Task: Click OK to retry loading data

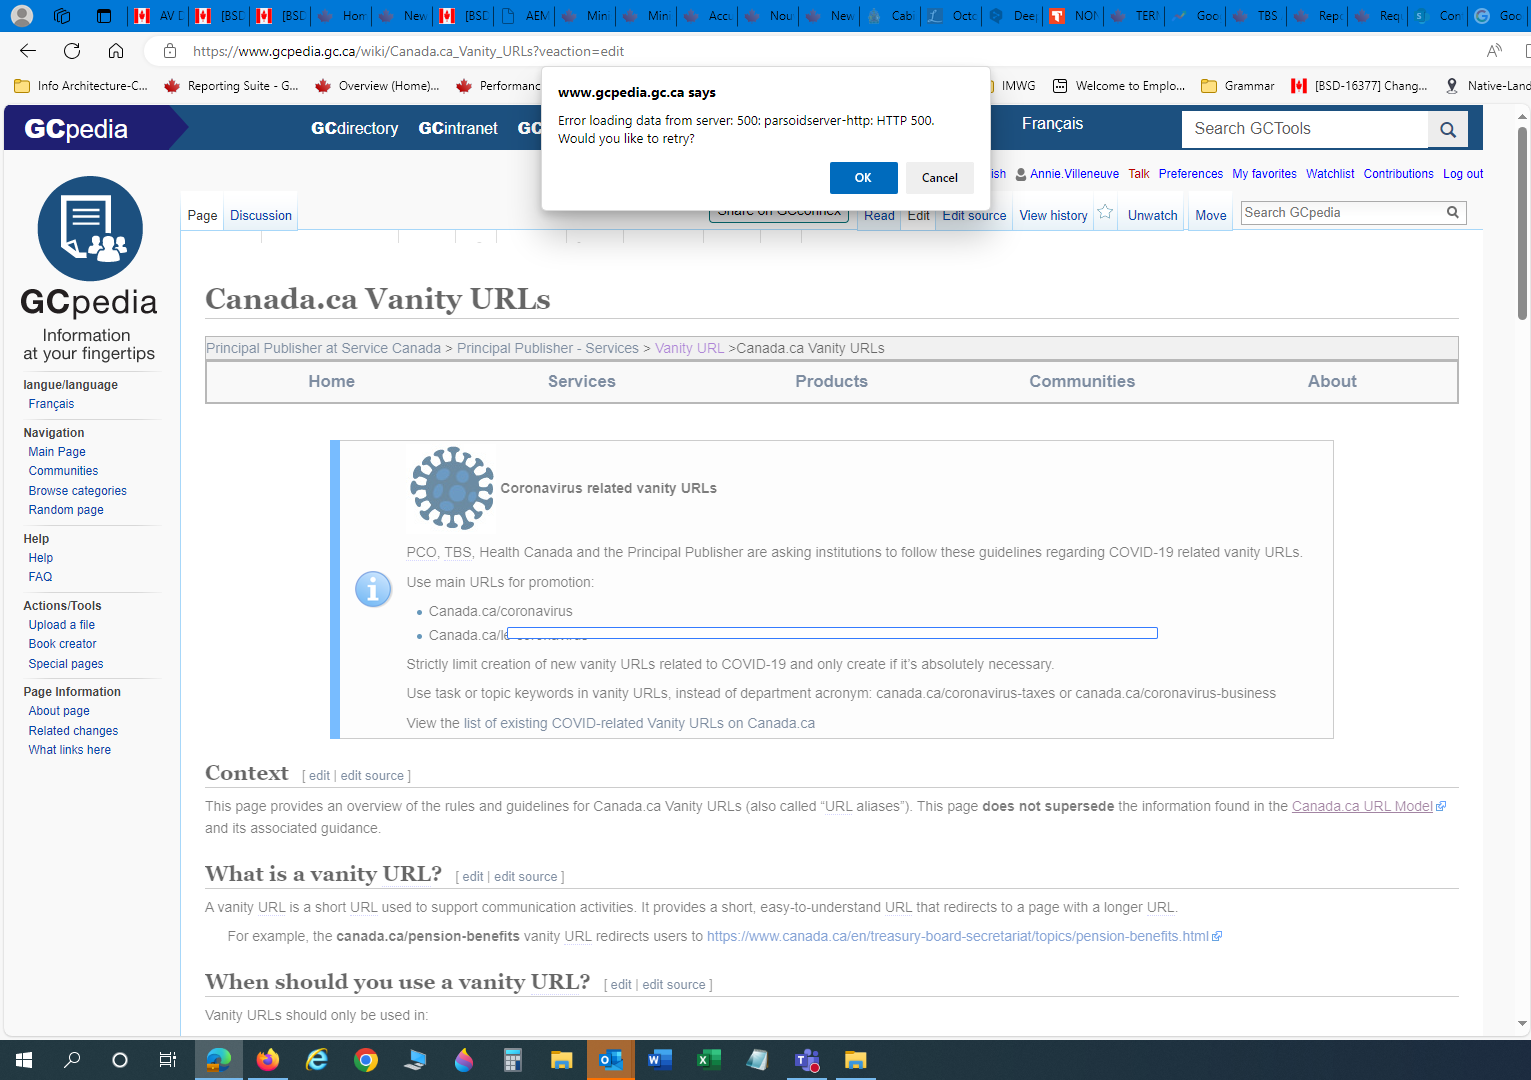Action: coord(863,177)
